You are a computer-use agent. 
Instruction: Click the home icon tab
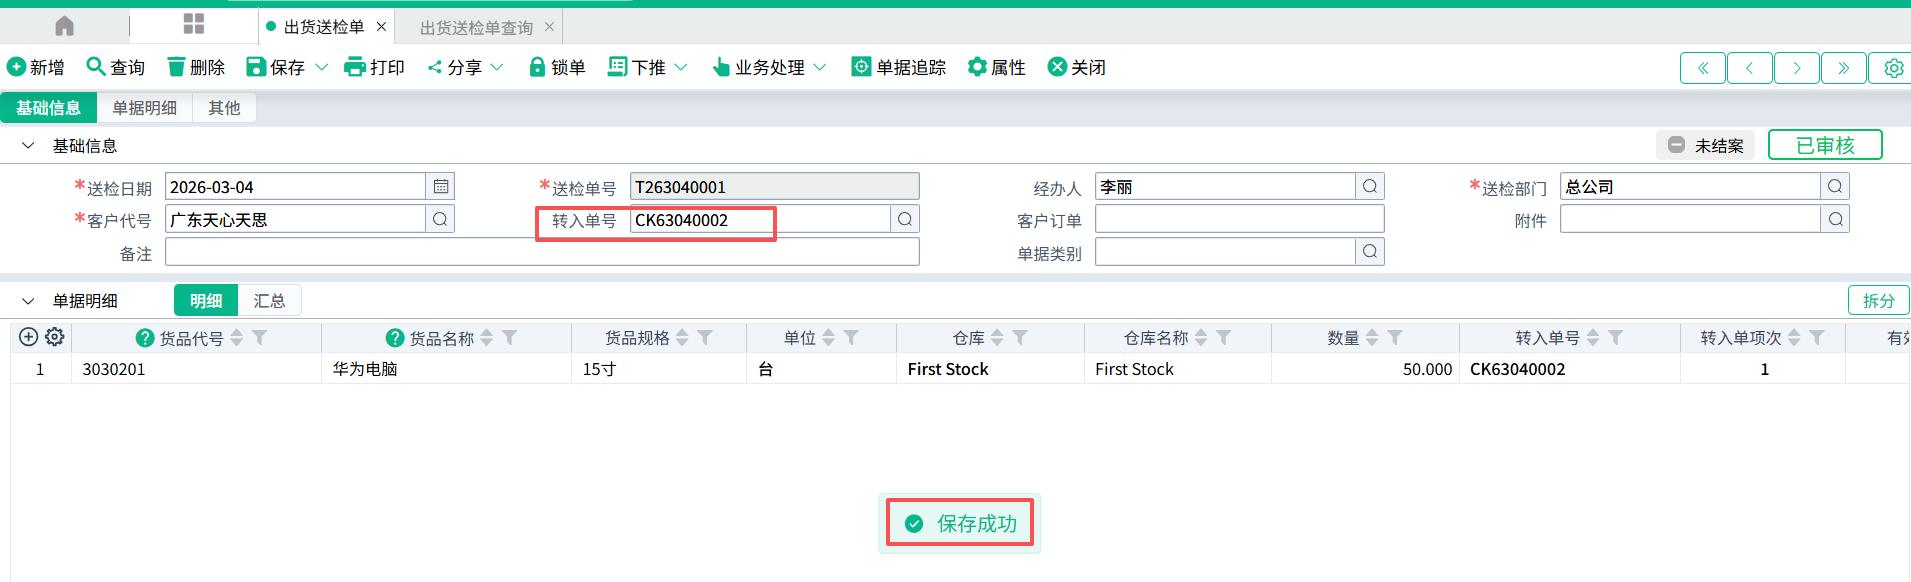pyautogui.click(x=65, y=26)
